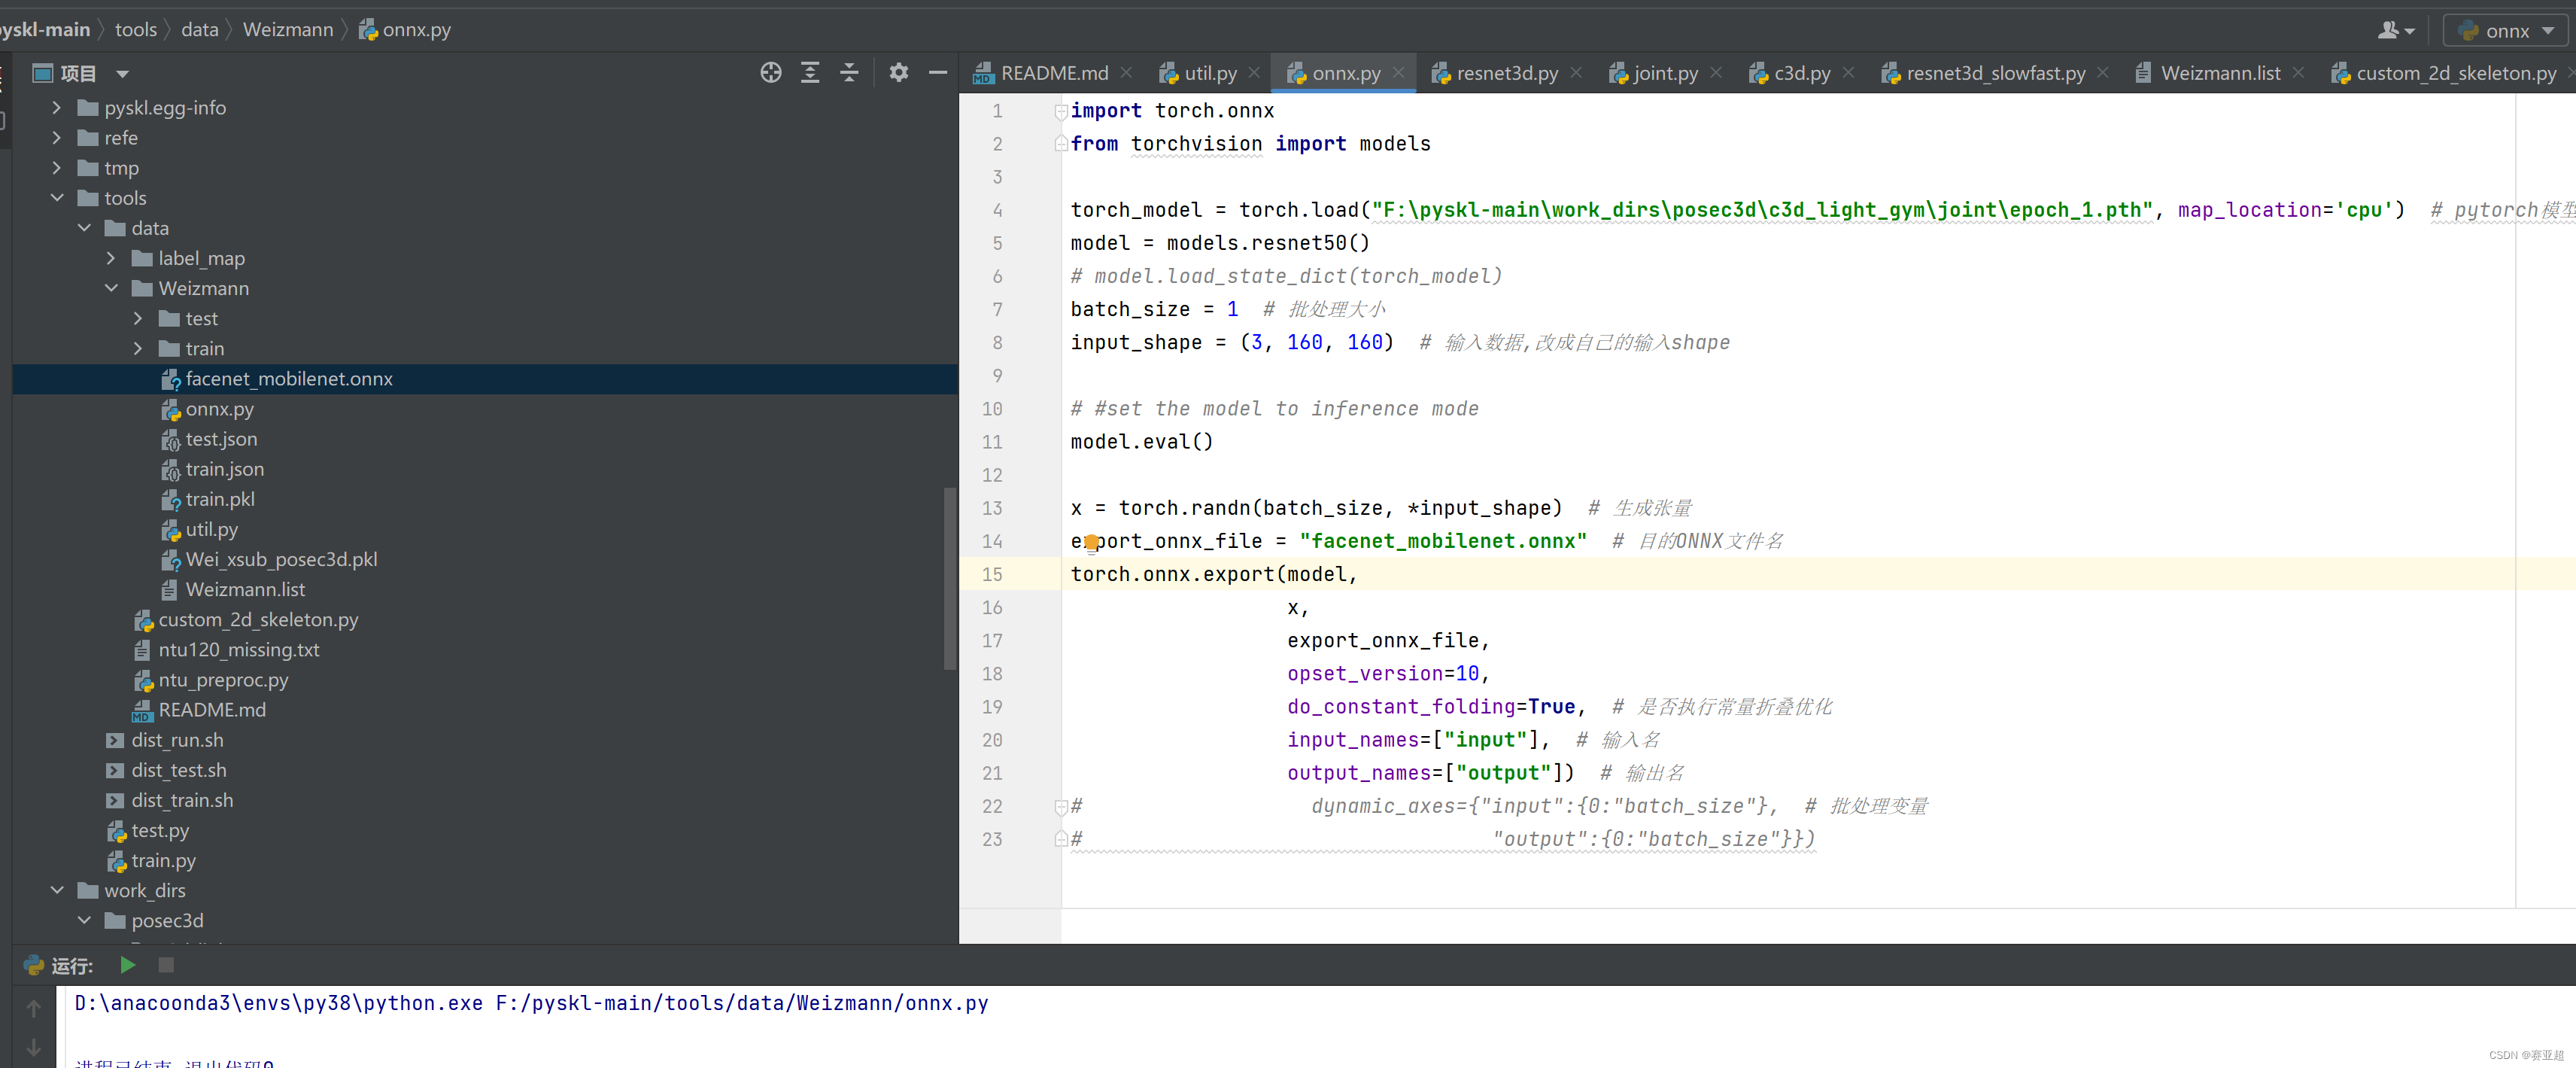This screenshot has height=1068, width=2576.
Task: Click the up arrow in run console
Action: pos(34,1009)
